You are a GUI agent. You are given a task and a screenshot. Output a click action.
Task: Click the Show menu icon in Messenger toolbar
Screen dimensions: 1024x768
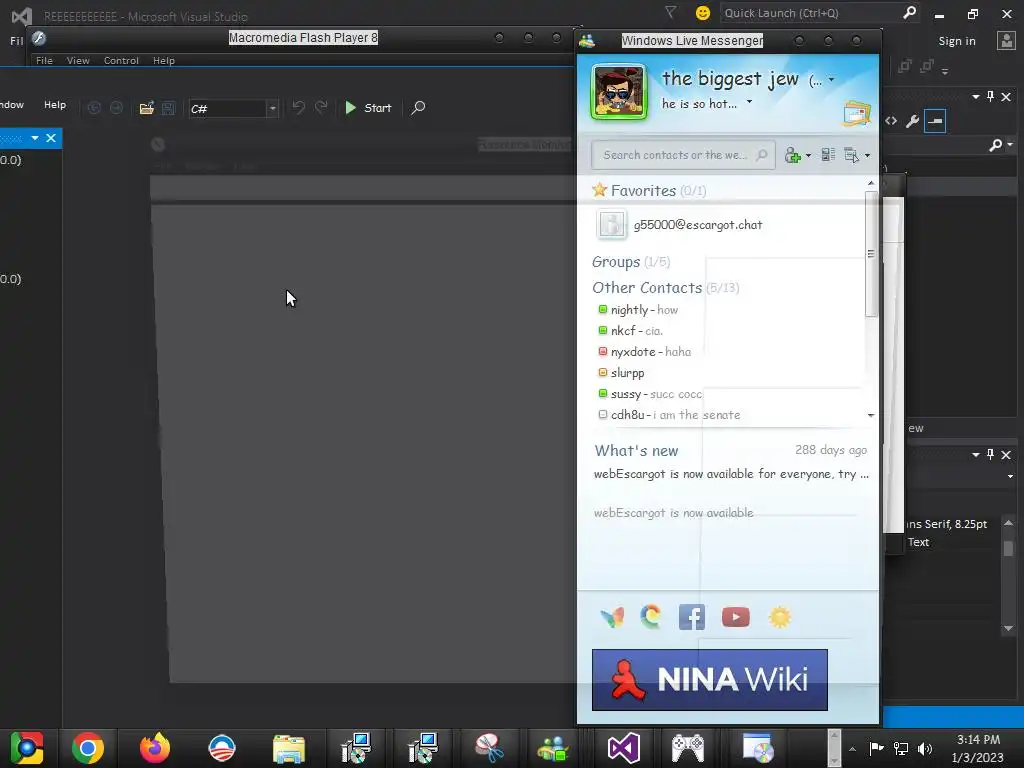852,155
